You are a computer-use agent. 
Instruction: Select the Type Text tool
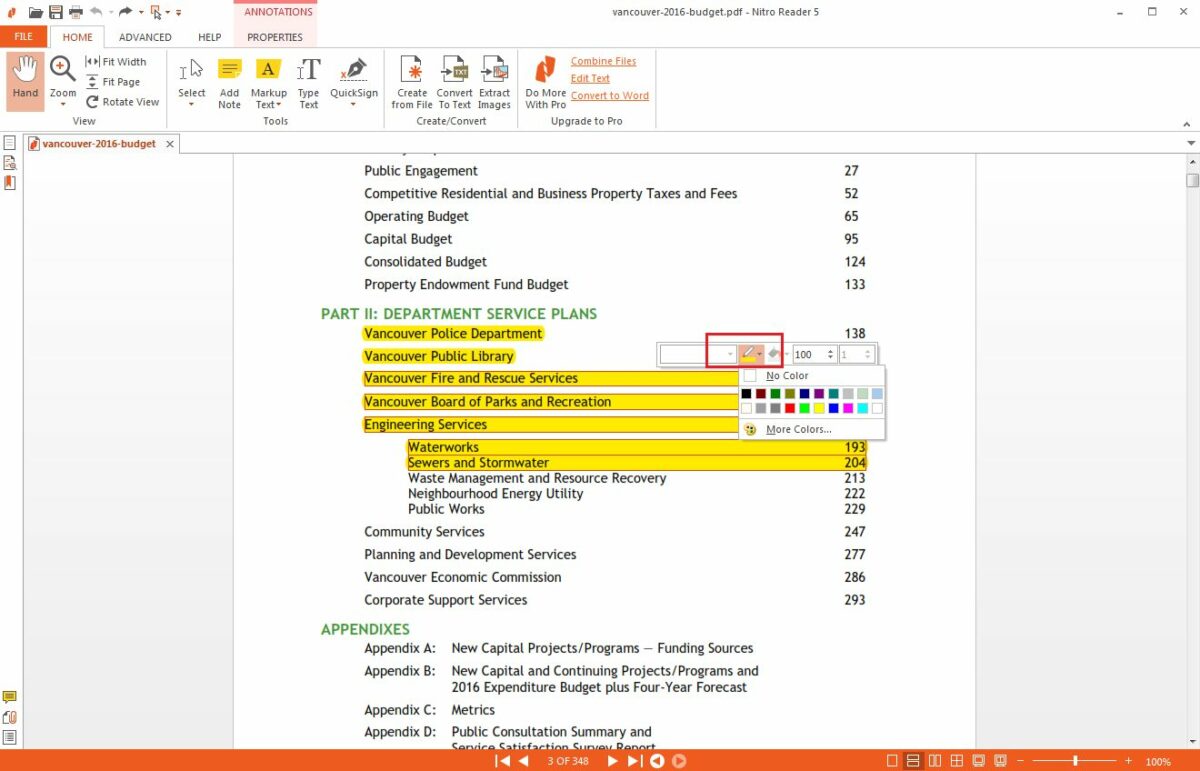pos(308,80)
